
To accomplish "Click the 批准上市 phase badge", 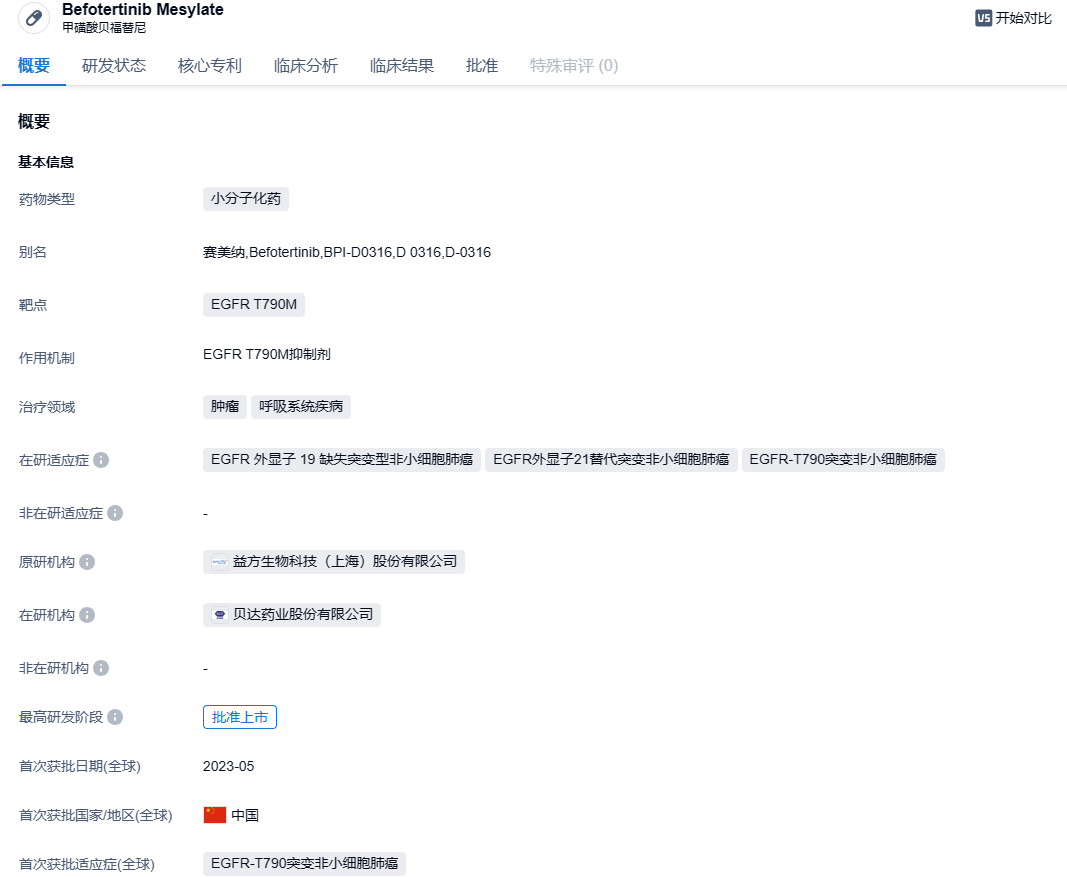I will point(240,717).
